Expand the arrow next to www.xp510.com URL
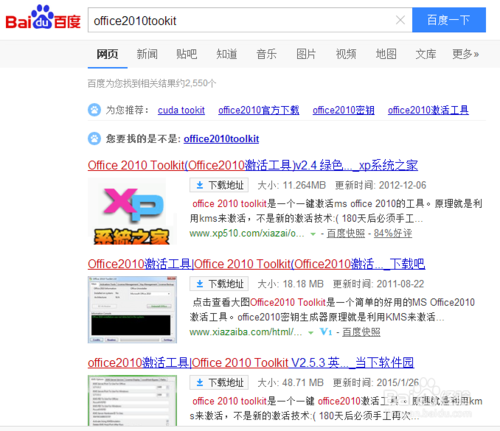Viewport: 500px width, 431px height. point(313,234)
